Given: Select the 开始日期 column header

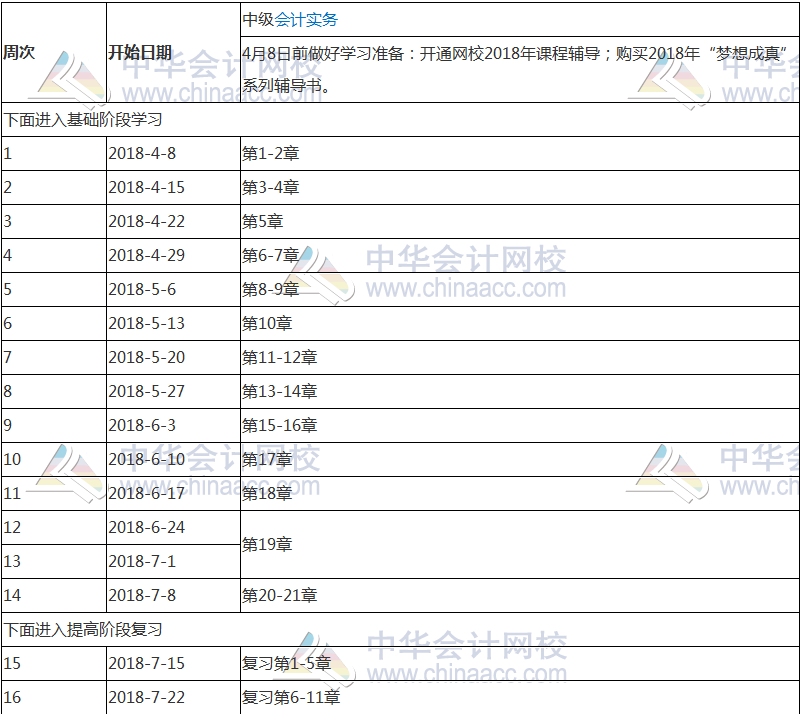Looking at the screenshot, I should (x=140, y=53).
